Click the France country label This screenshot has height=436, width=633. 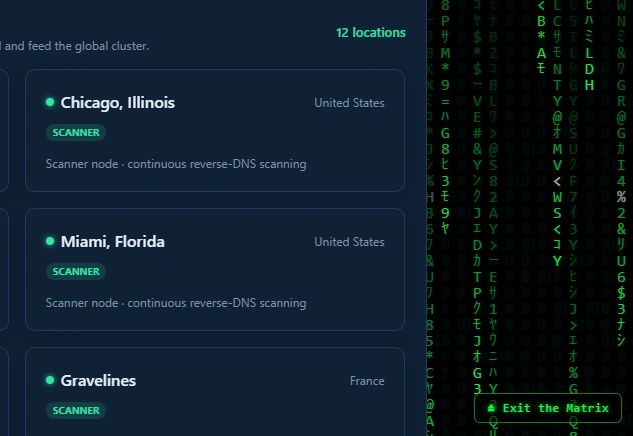point(367,381)
